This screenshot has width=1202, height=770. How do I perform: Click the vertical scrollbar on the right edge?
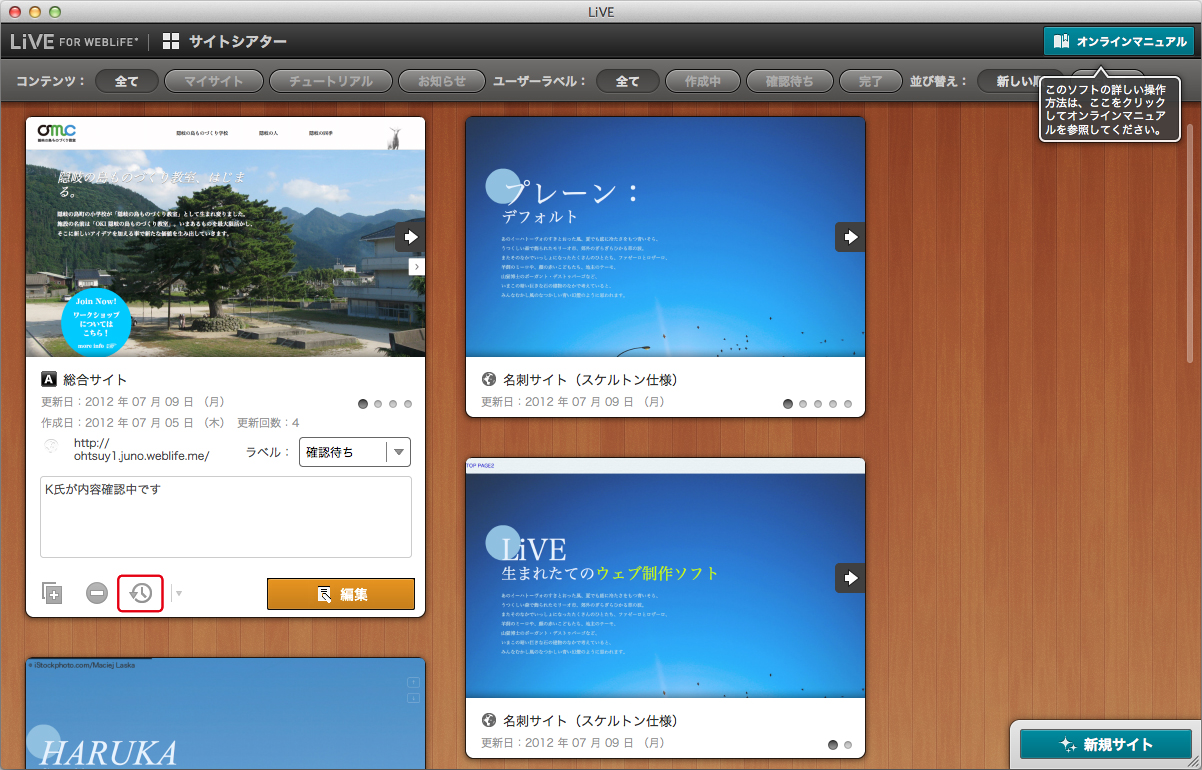(1189, 243)
